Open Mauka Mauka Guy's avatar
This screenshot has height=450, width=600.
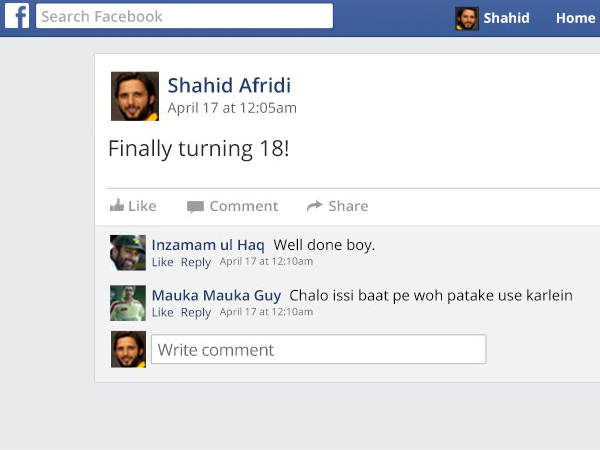tap(128, 303)
